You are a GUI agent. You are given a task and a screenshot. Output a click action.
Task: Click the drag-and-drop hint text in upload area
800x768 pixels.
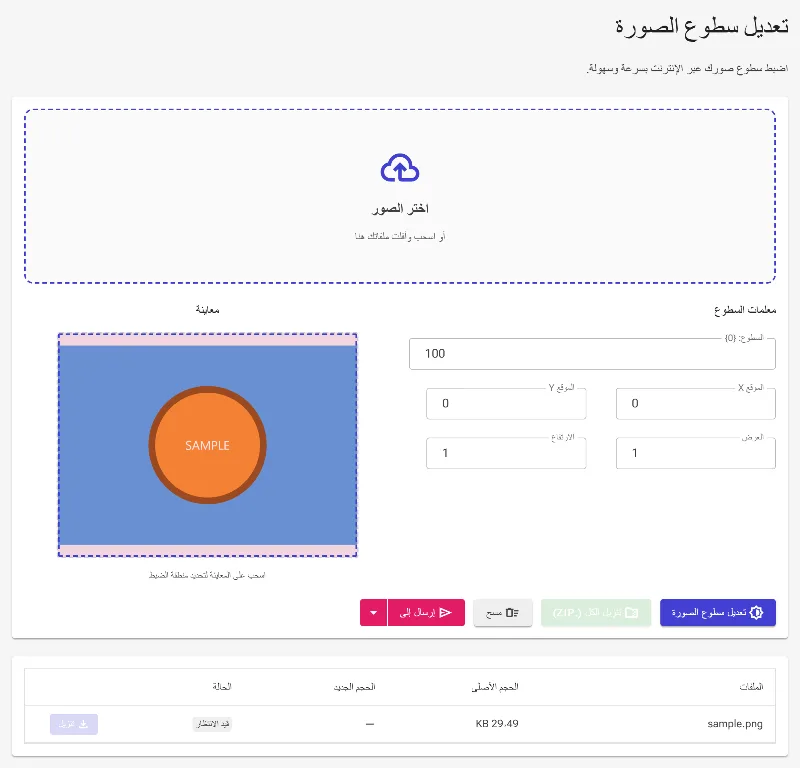coord(400,236)
